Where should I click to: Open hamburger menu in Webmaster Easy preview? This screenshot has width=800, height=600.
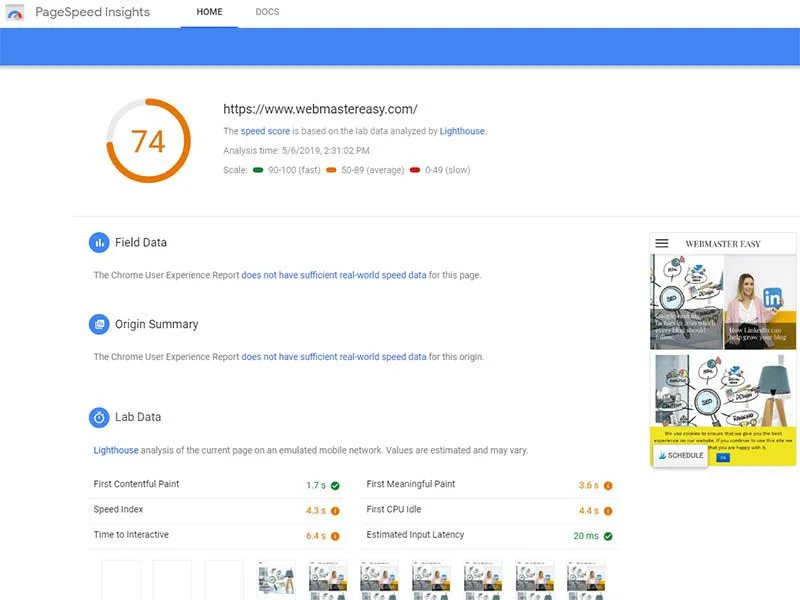[x=662, y=243]
